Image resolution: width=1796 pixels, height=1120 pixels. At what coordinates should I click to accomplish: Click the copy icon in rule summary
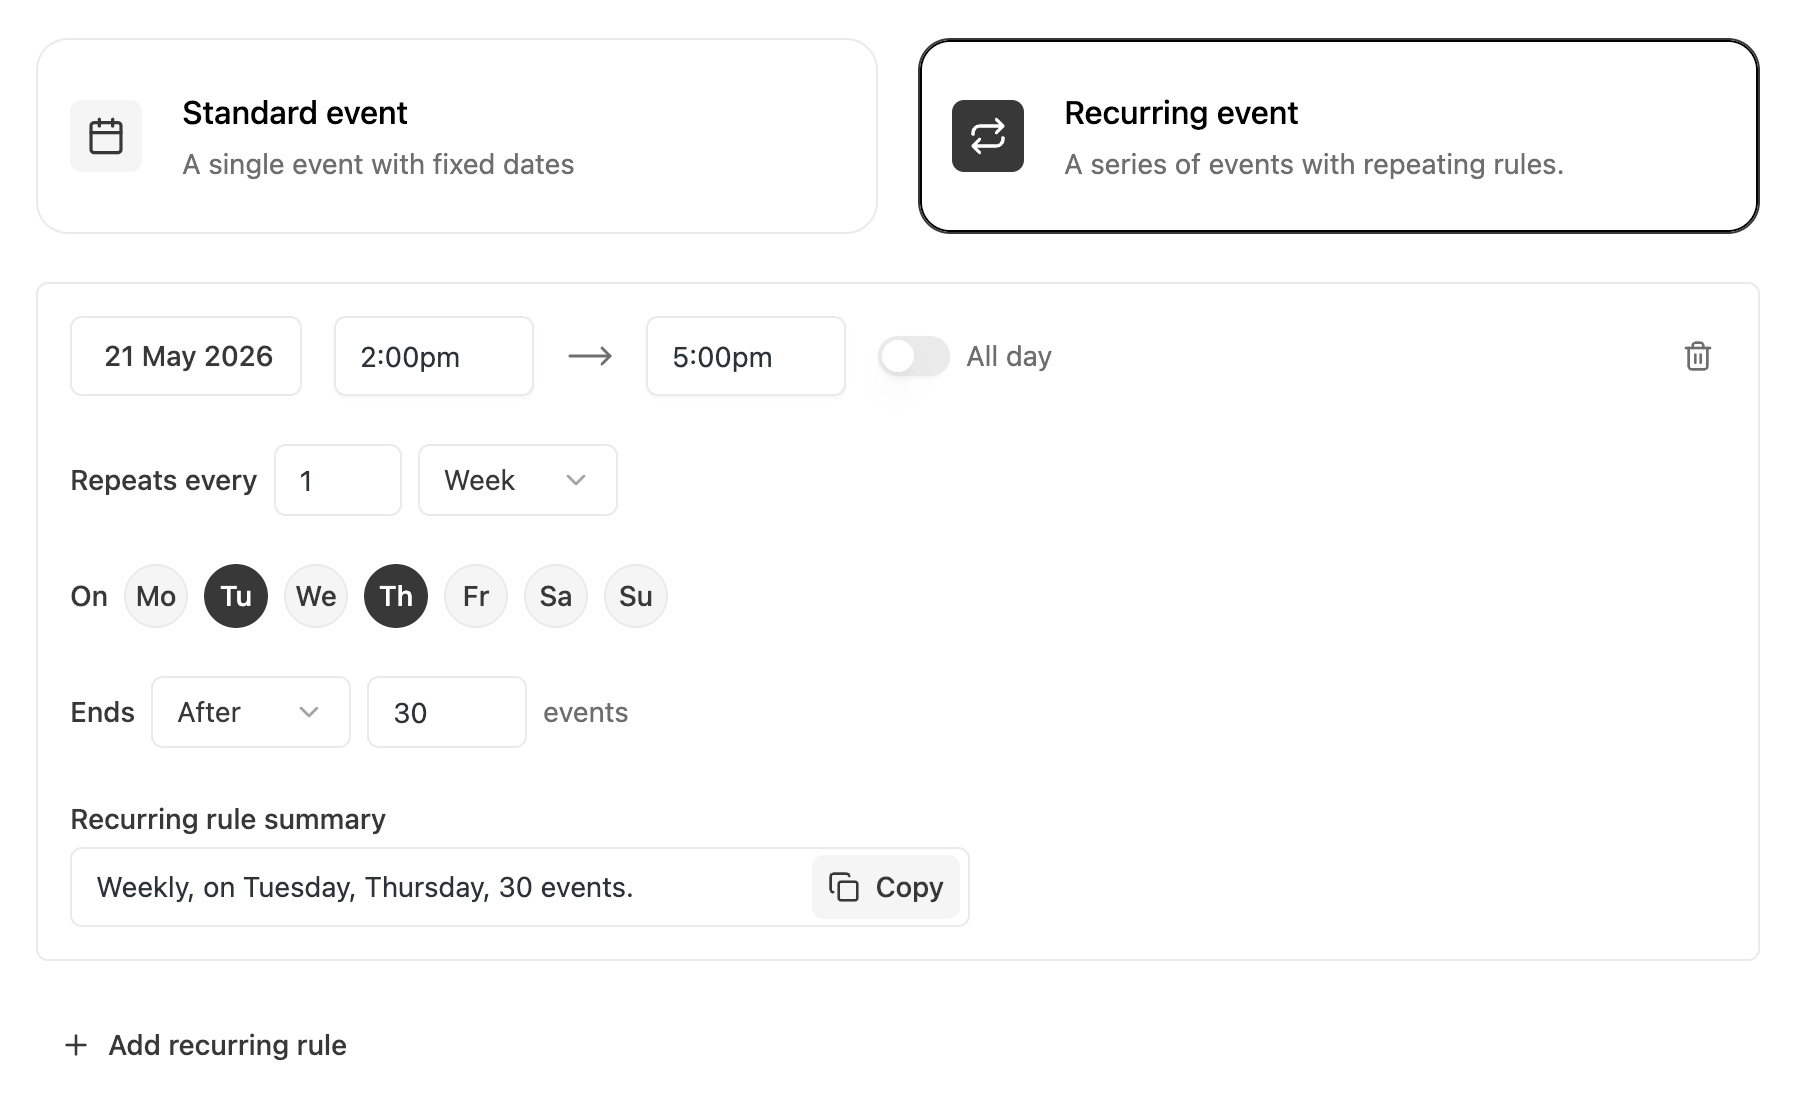[844, 887]
